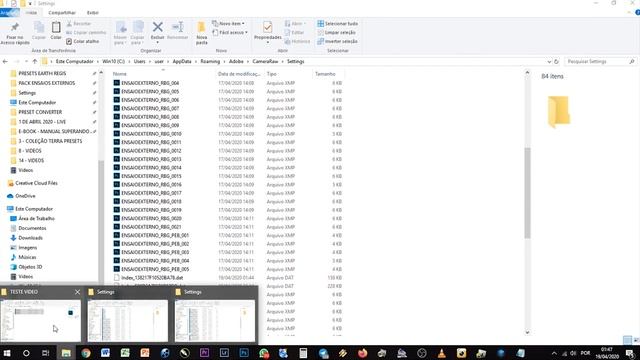Sort by the Data de modificação column
Viewport: 640px width, 360px height.
point(239,74)
